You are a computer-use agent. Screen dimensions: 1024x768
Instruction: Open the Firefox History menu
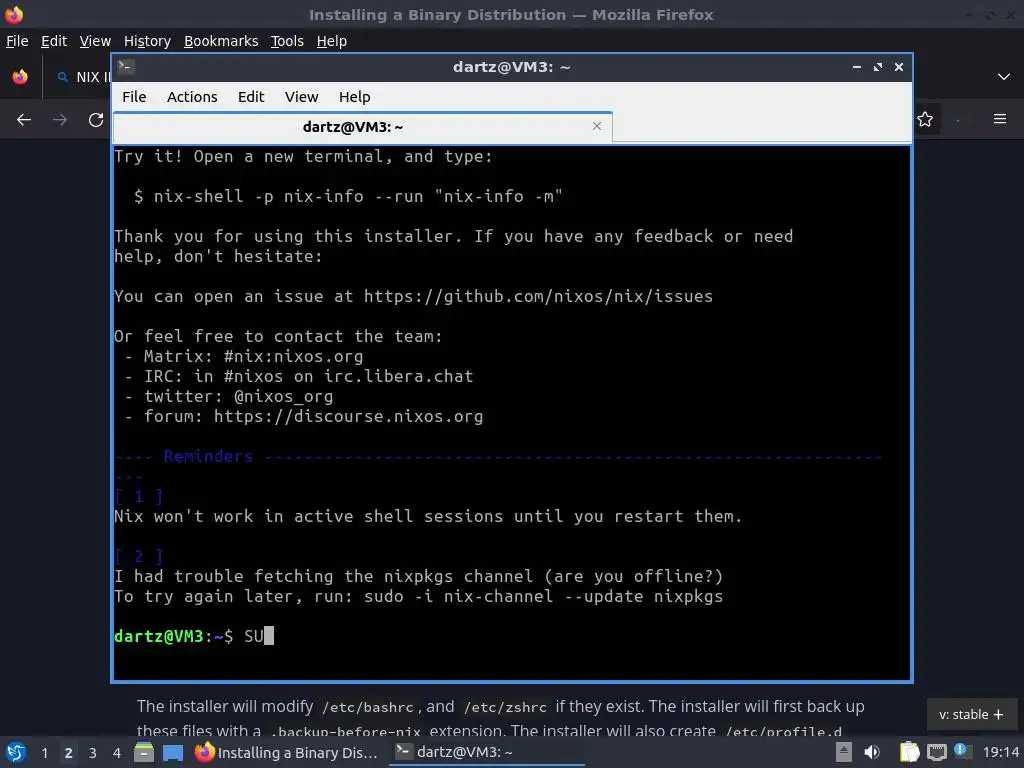147,40
